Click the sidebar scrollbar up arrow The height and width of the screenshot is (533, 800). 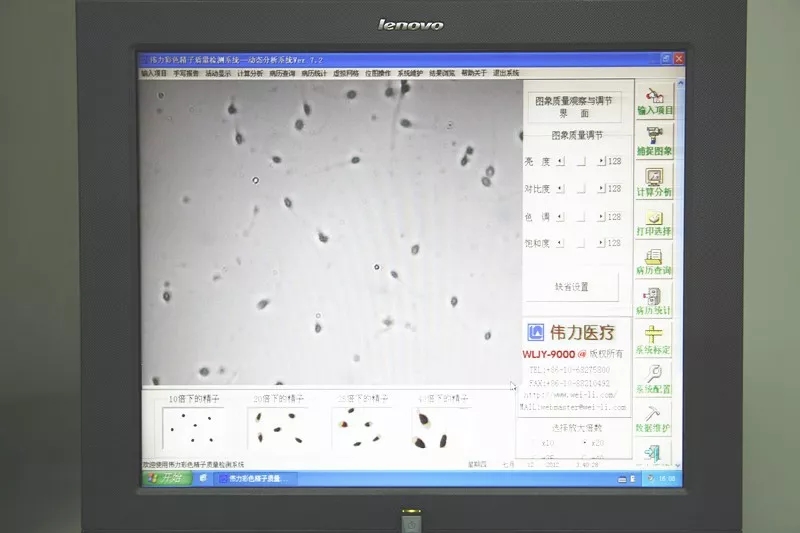pos(680,83)
